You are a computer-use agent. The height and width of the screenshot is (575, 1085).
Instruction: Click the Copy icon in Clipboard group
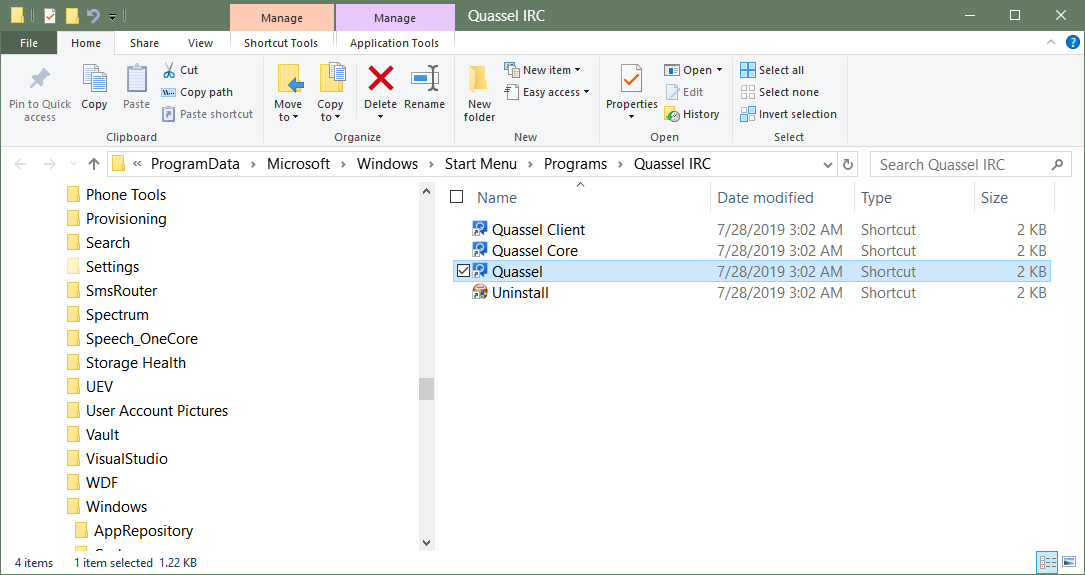click(93, 79)
